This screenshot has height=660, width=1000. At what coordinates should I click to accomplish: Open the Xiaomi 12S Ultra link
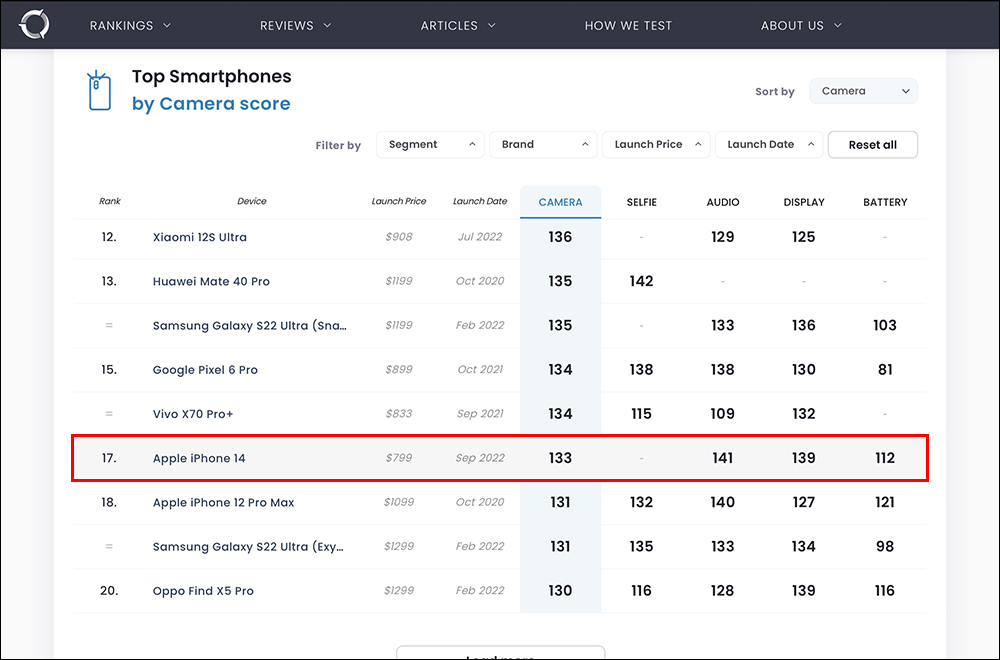[x=200, y=237]
